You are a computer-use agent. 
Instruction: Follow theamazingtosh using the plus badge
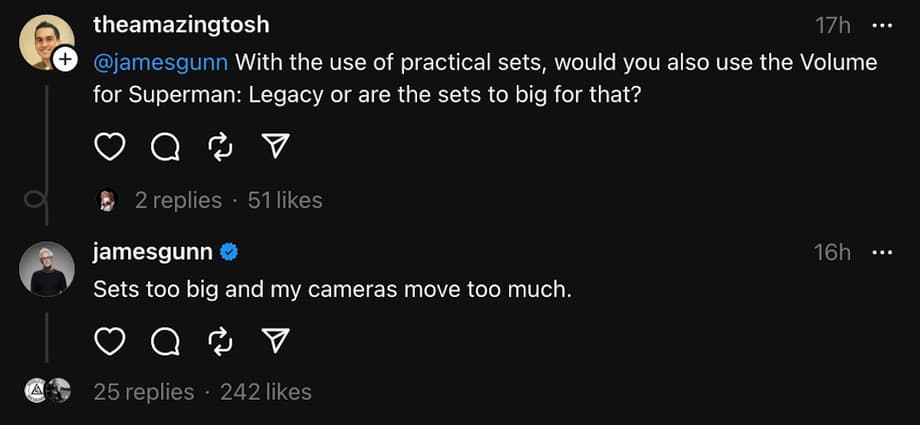65,60
